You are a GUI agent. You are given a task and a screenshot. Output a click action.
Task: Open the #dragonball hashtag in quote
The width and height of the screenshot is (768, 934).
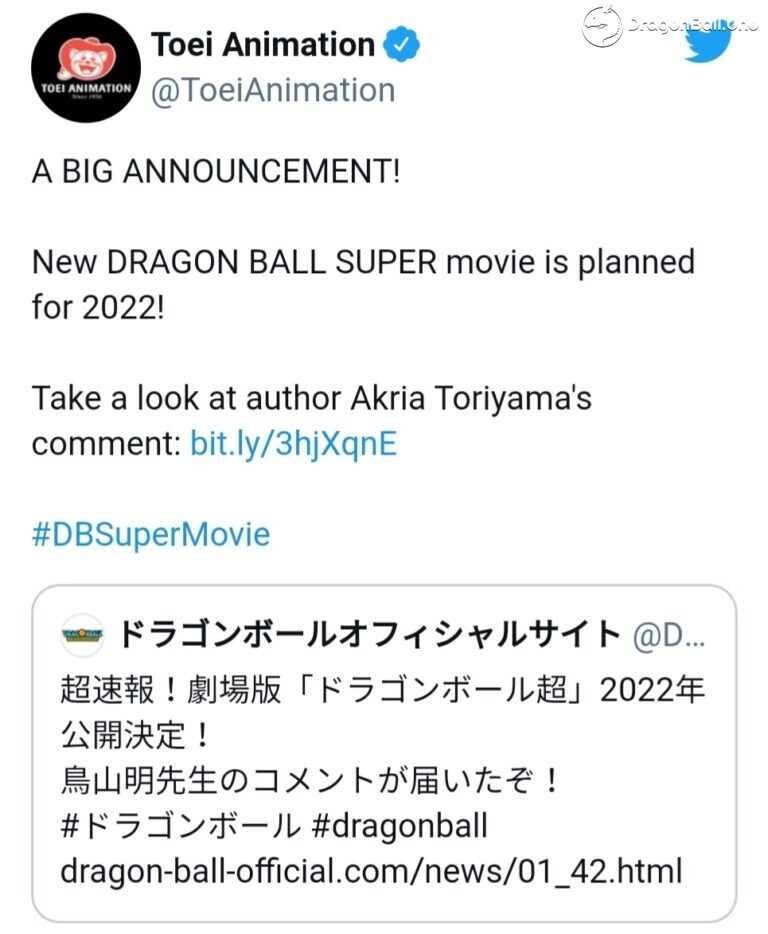click(x=400, y=827)
